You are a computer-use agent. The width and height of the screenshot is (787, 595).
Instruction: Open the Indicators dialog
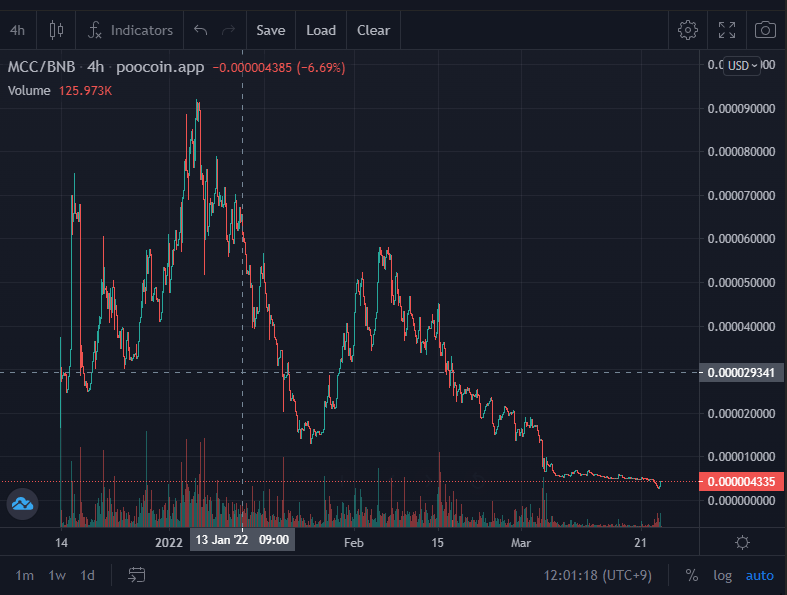pyautogui.click(x=130, y=30)
